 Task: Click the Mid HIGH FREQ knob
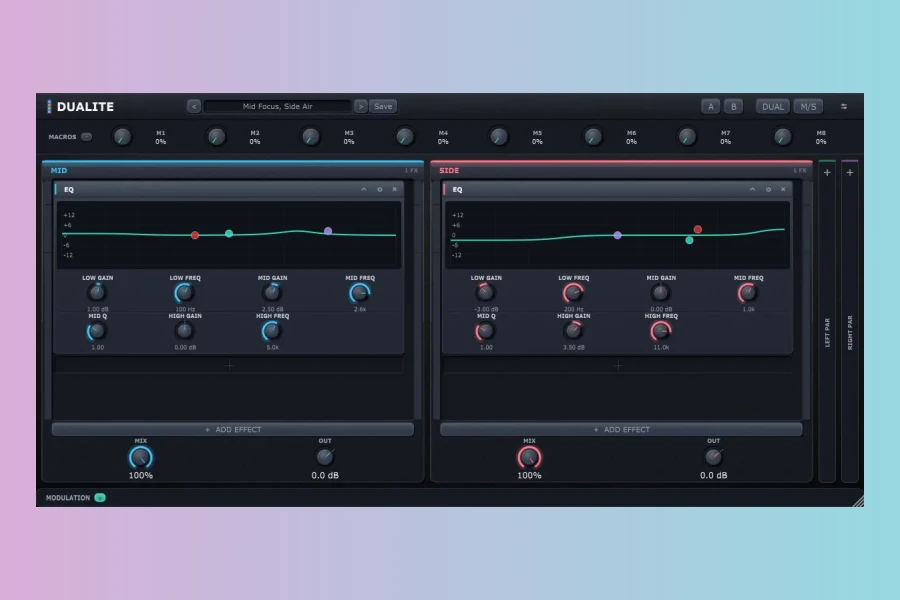(272, 331)
